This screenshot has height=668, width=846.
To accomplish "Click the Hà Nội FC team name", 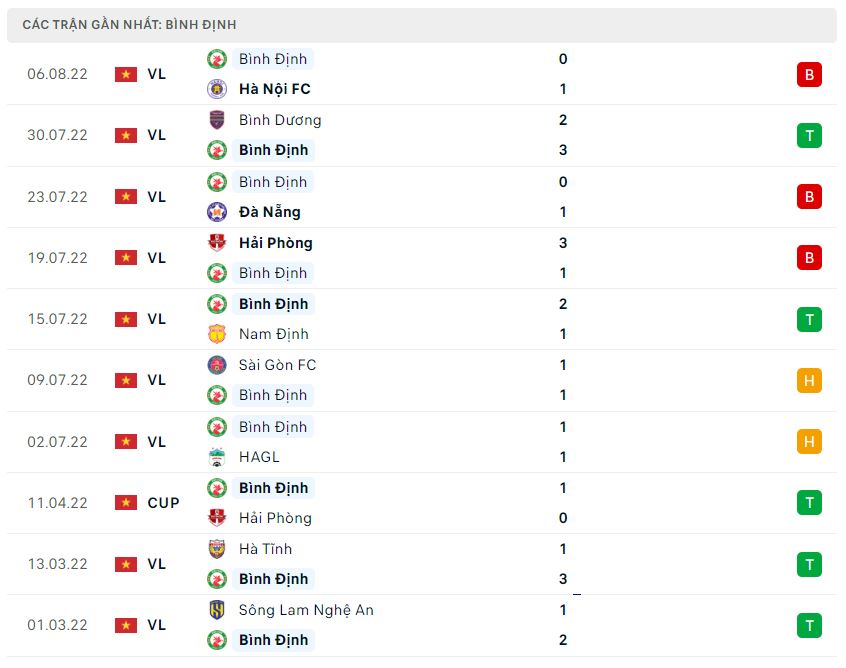I will pos(275,89).
